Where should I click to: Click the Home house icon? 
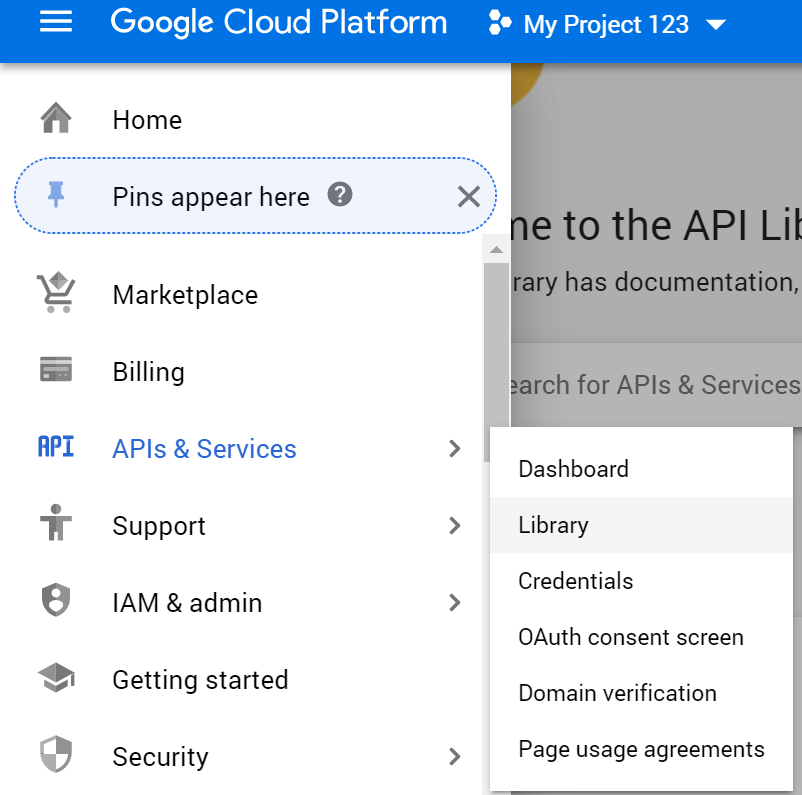[56, 118]
